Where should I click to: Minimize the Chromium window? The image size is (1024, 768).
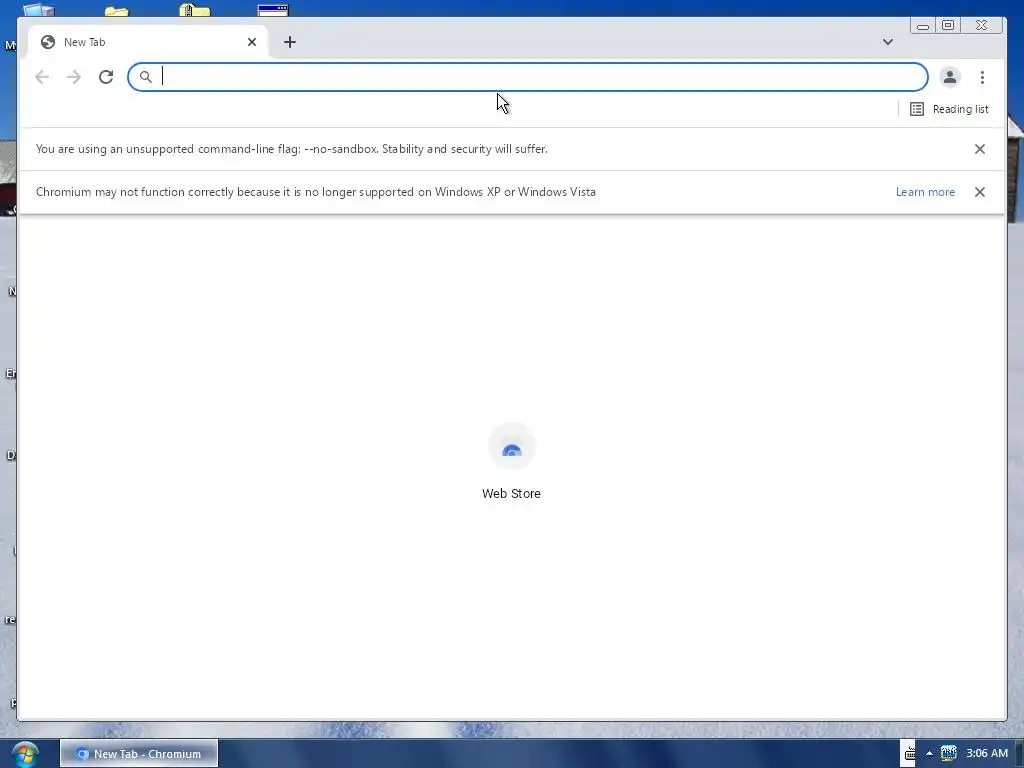(923, 25)
